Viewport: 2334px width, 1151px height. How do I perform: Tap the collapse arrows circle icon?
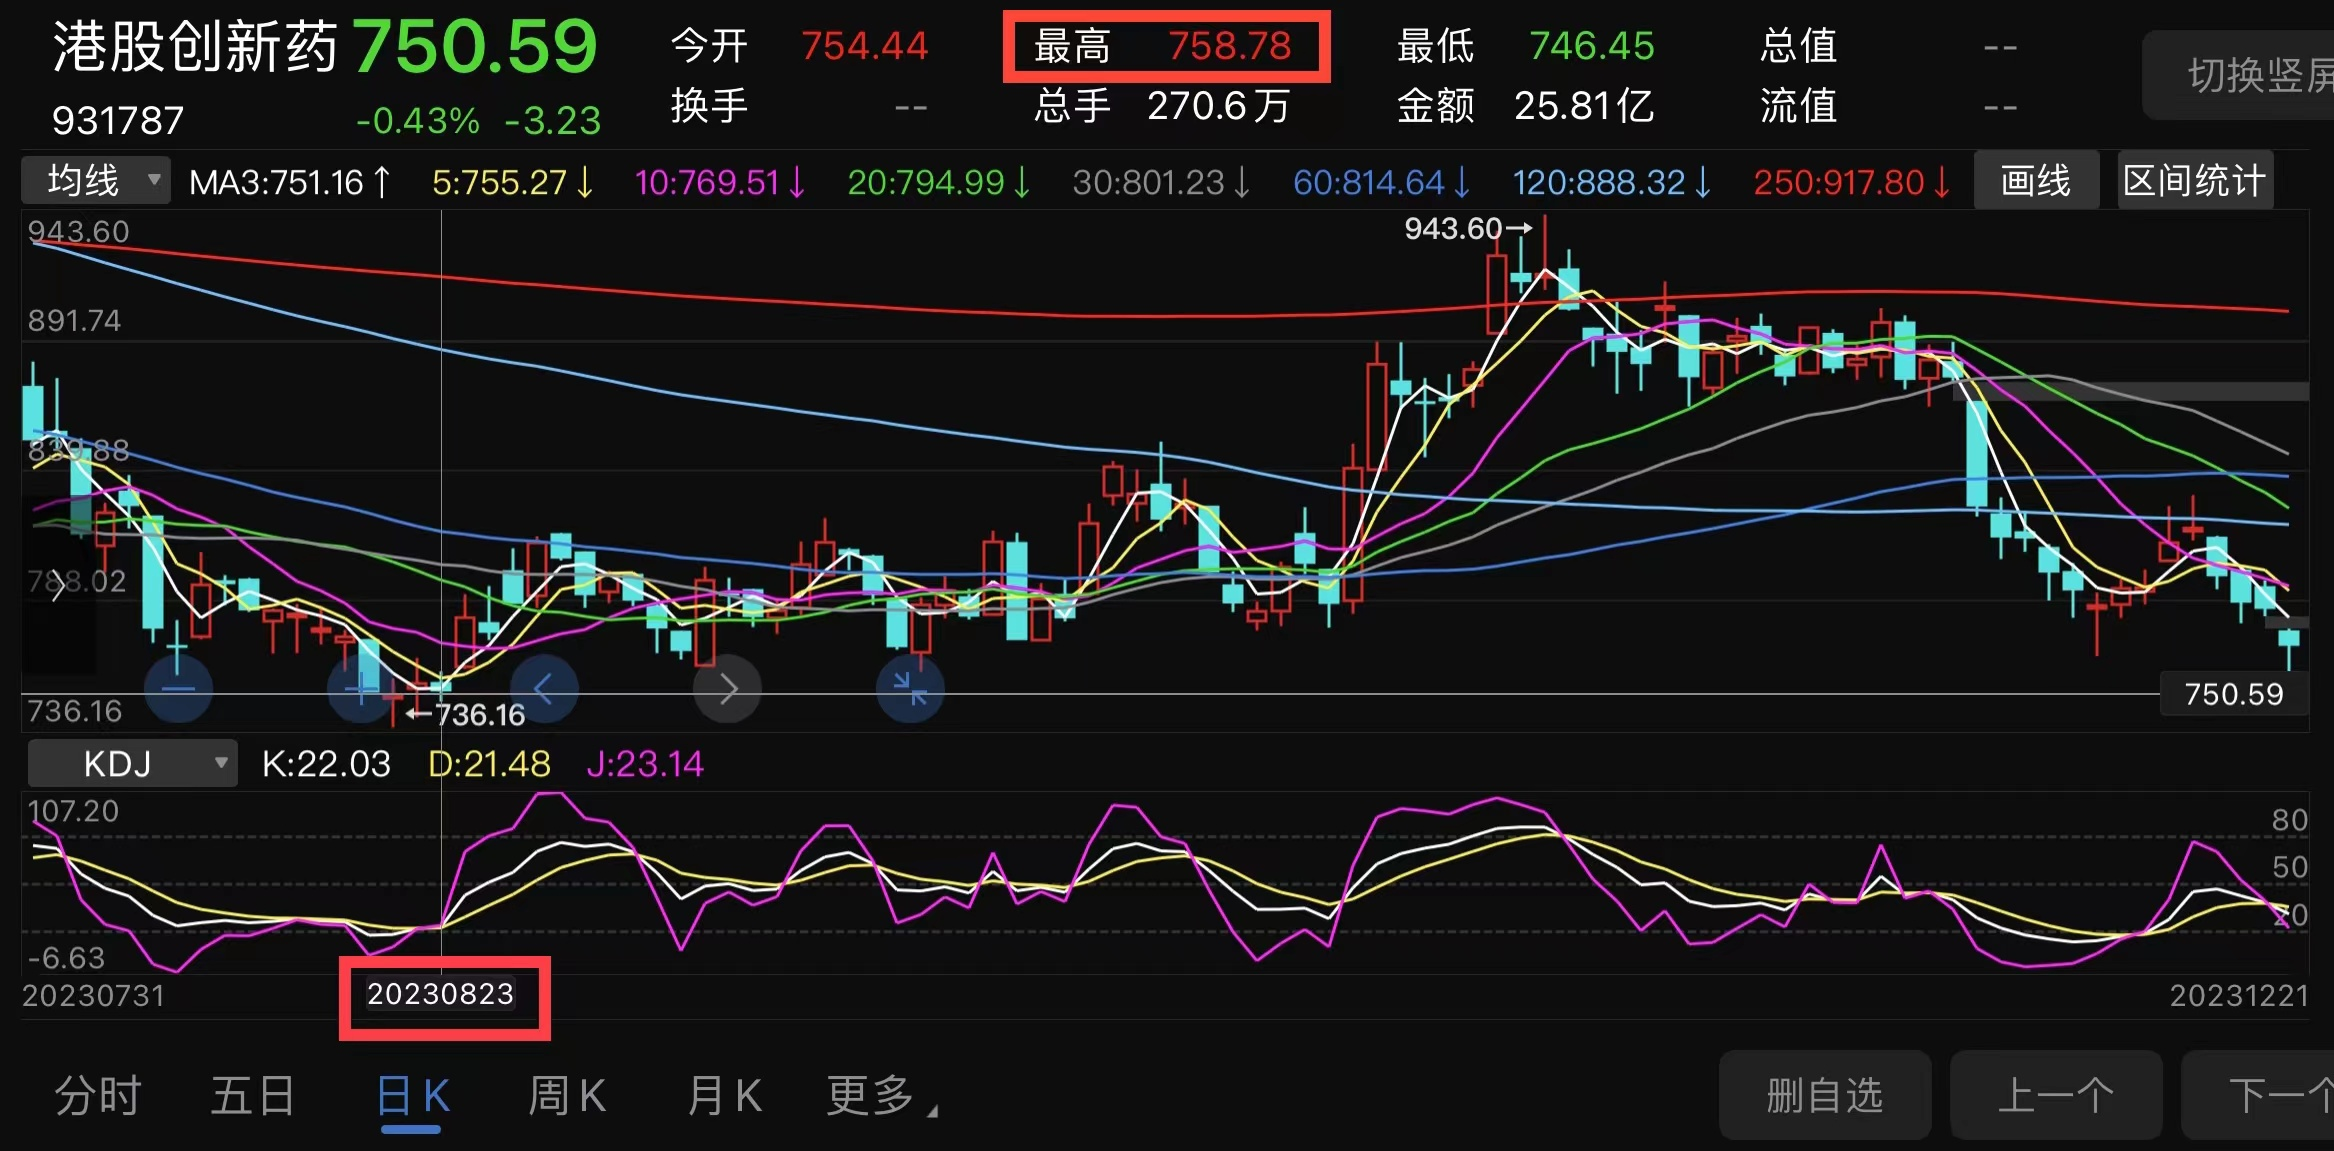coord(910,689)
